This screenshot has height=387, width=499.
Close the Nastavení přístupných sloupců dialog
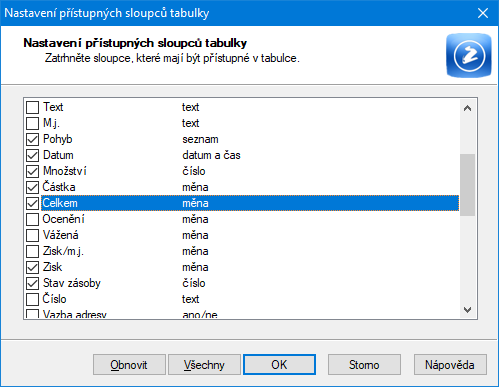click(x=483, y=13)
